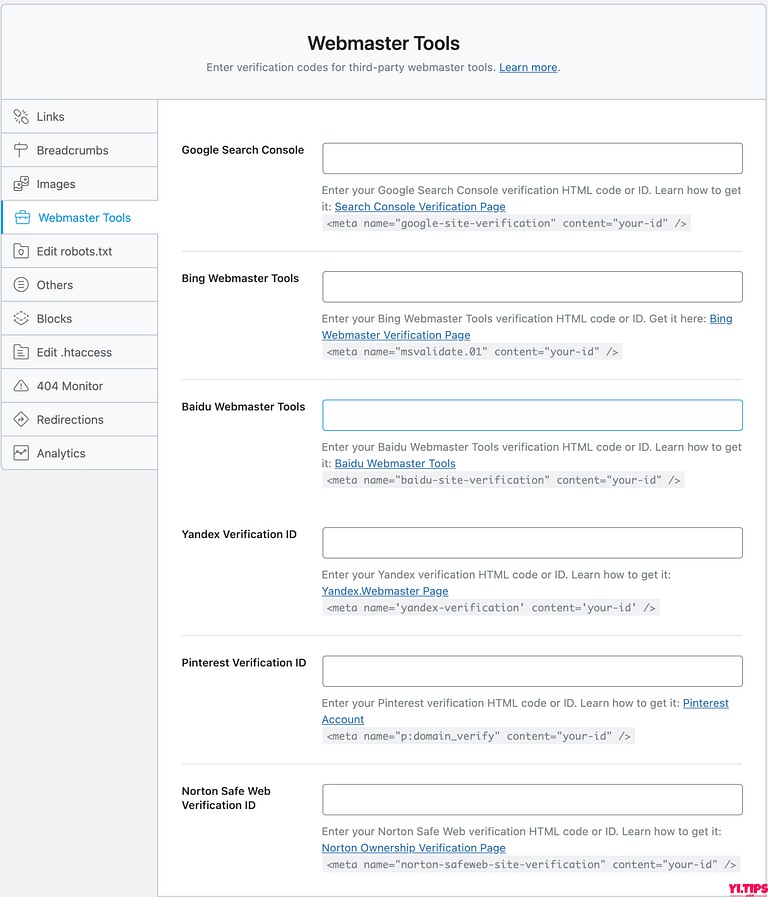The width and height of the screenshot is (768, 897).
Task: Click the Images sidebar icon
Action: tap(21, 184)
